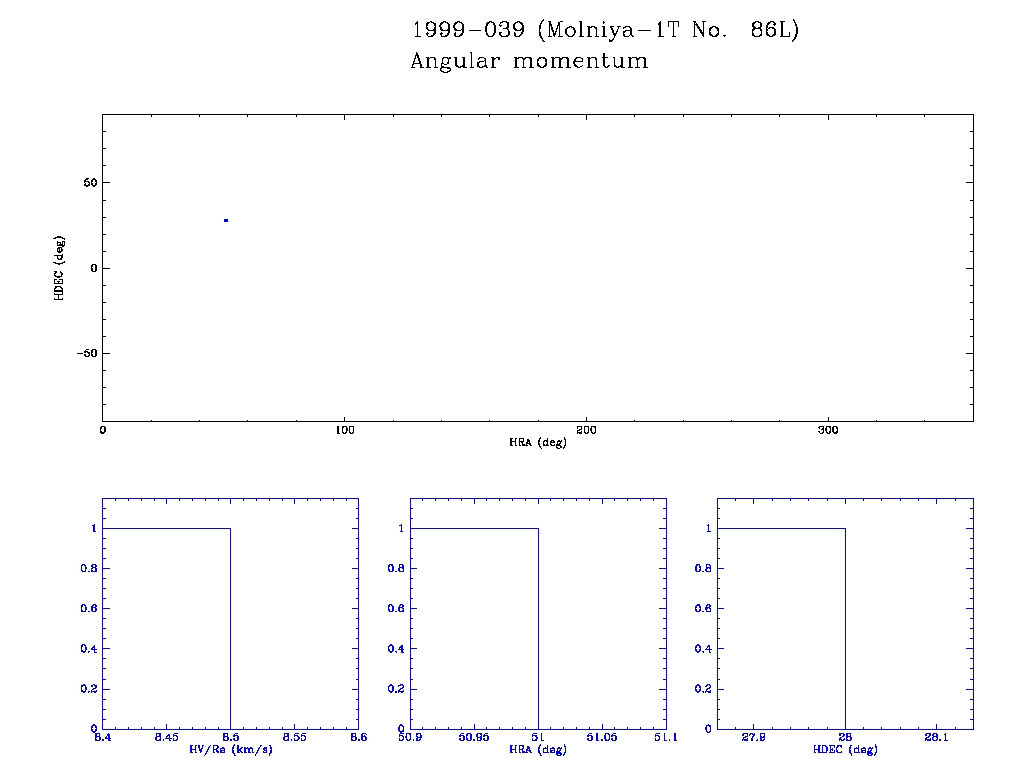The width and height of the screenshot is (1024, 768).
Task: Click the 100 tick label on the top x-axis
Action: coord(344,430)
